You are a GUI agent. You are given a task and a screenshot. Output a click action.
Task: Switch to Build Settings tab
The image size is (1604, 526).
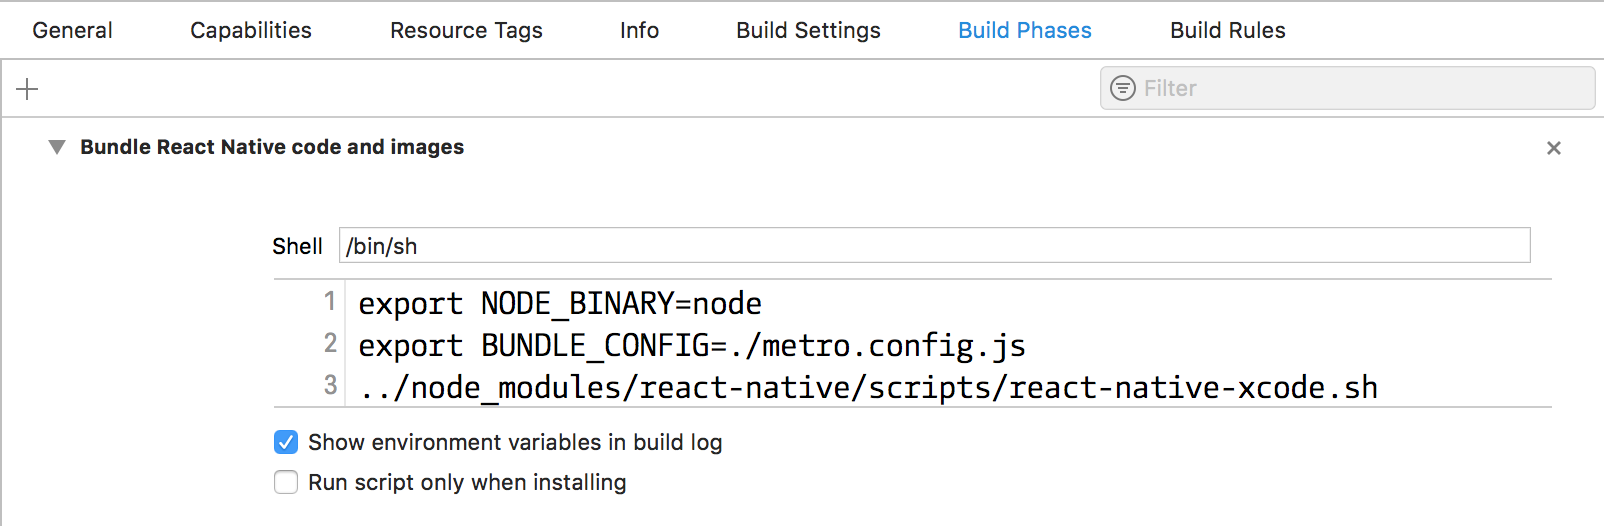click(808, 30)
